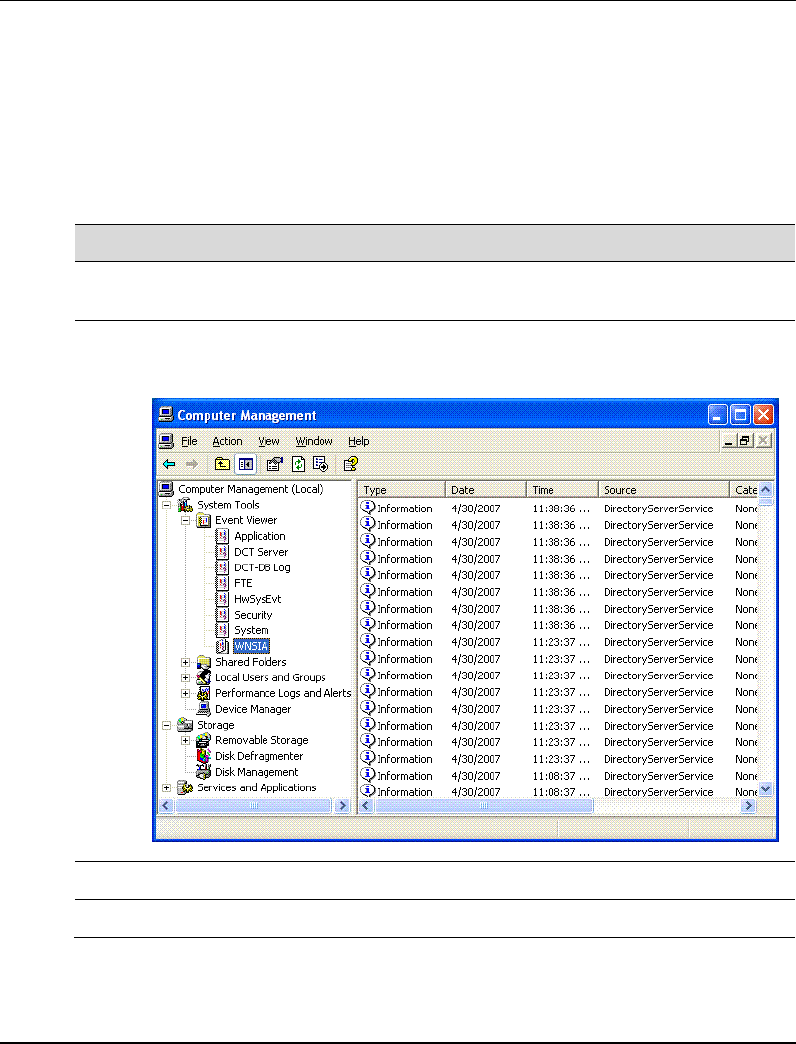Open the File menu
The height and width of the screenshot is (1044, 796).
point(189,441)
